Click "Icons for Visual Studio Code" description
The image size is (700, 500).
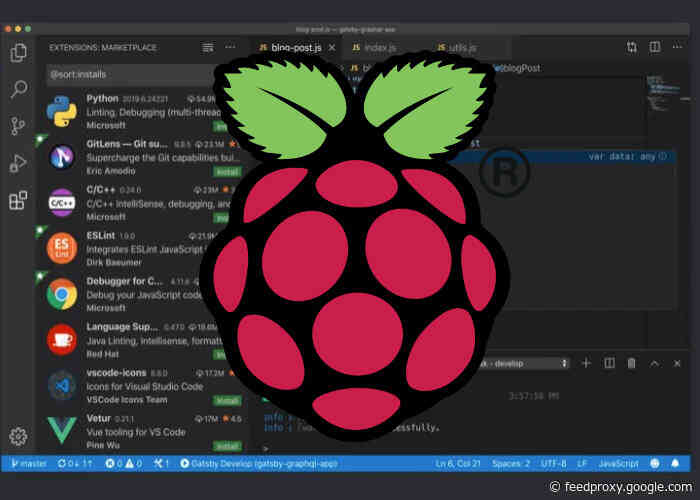[x=145, y=387]
